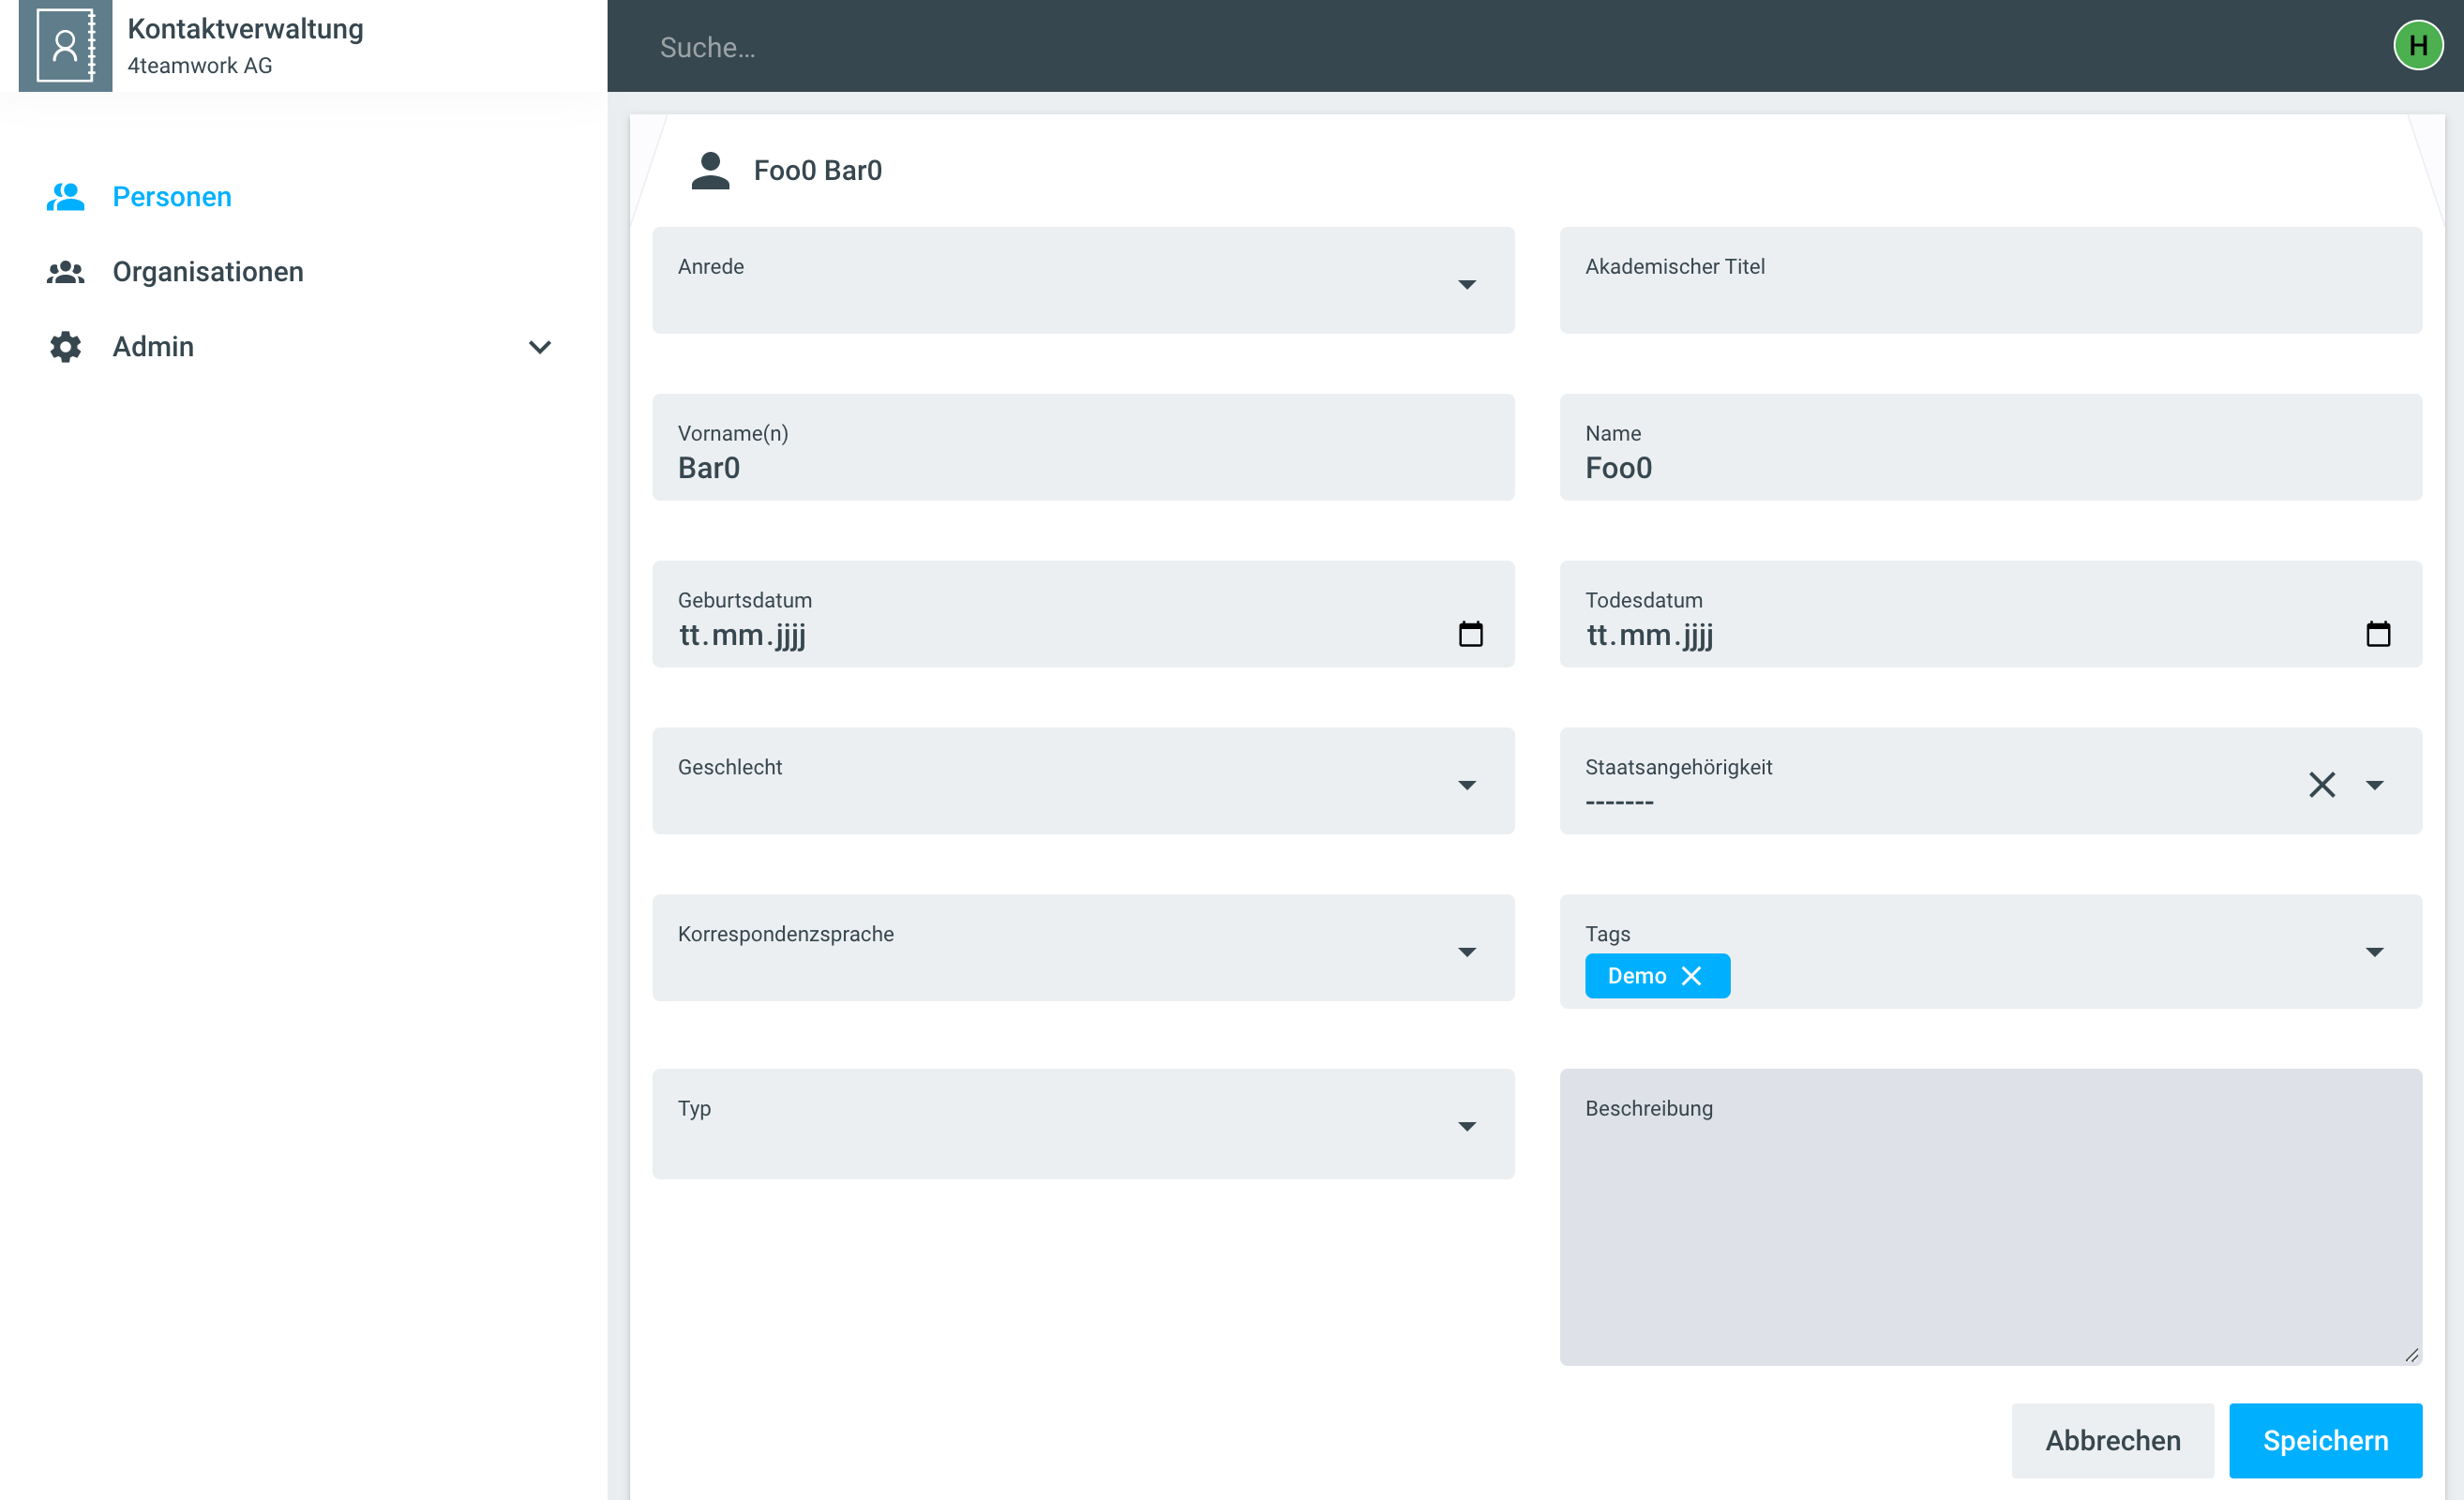Click the Admin gear icon in sidebar
Image resolution: width=2464 pixels, height=1500 pixels.
pos(66,347)
